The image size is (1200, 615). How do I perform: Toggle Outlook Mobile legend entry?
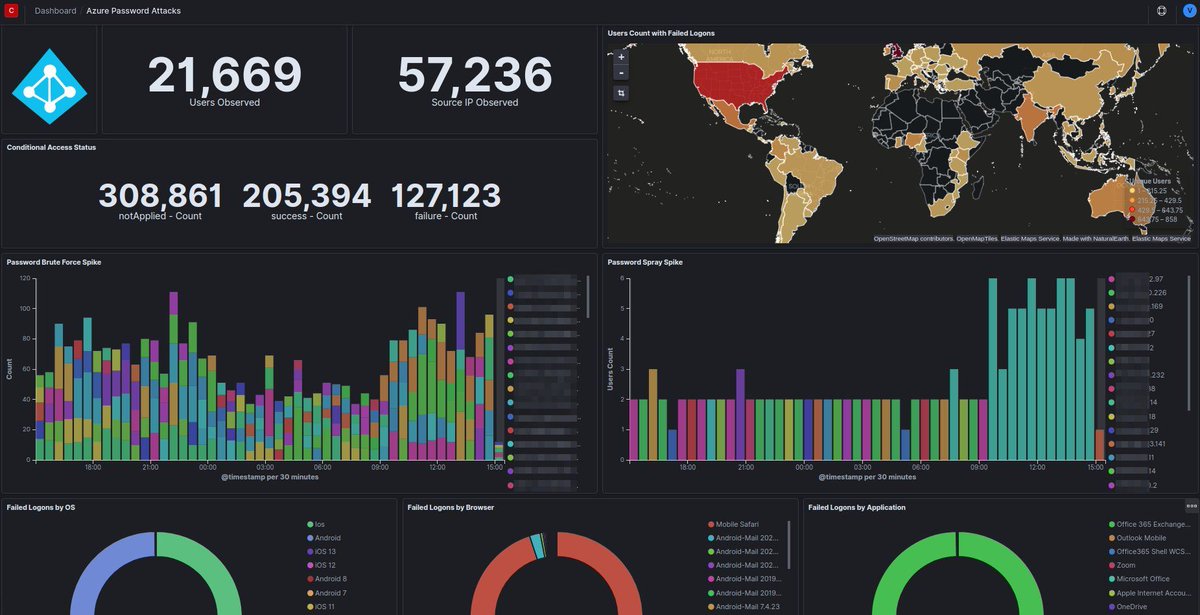pos(1140,538)
